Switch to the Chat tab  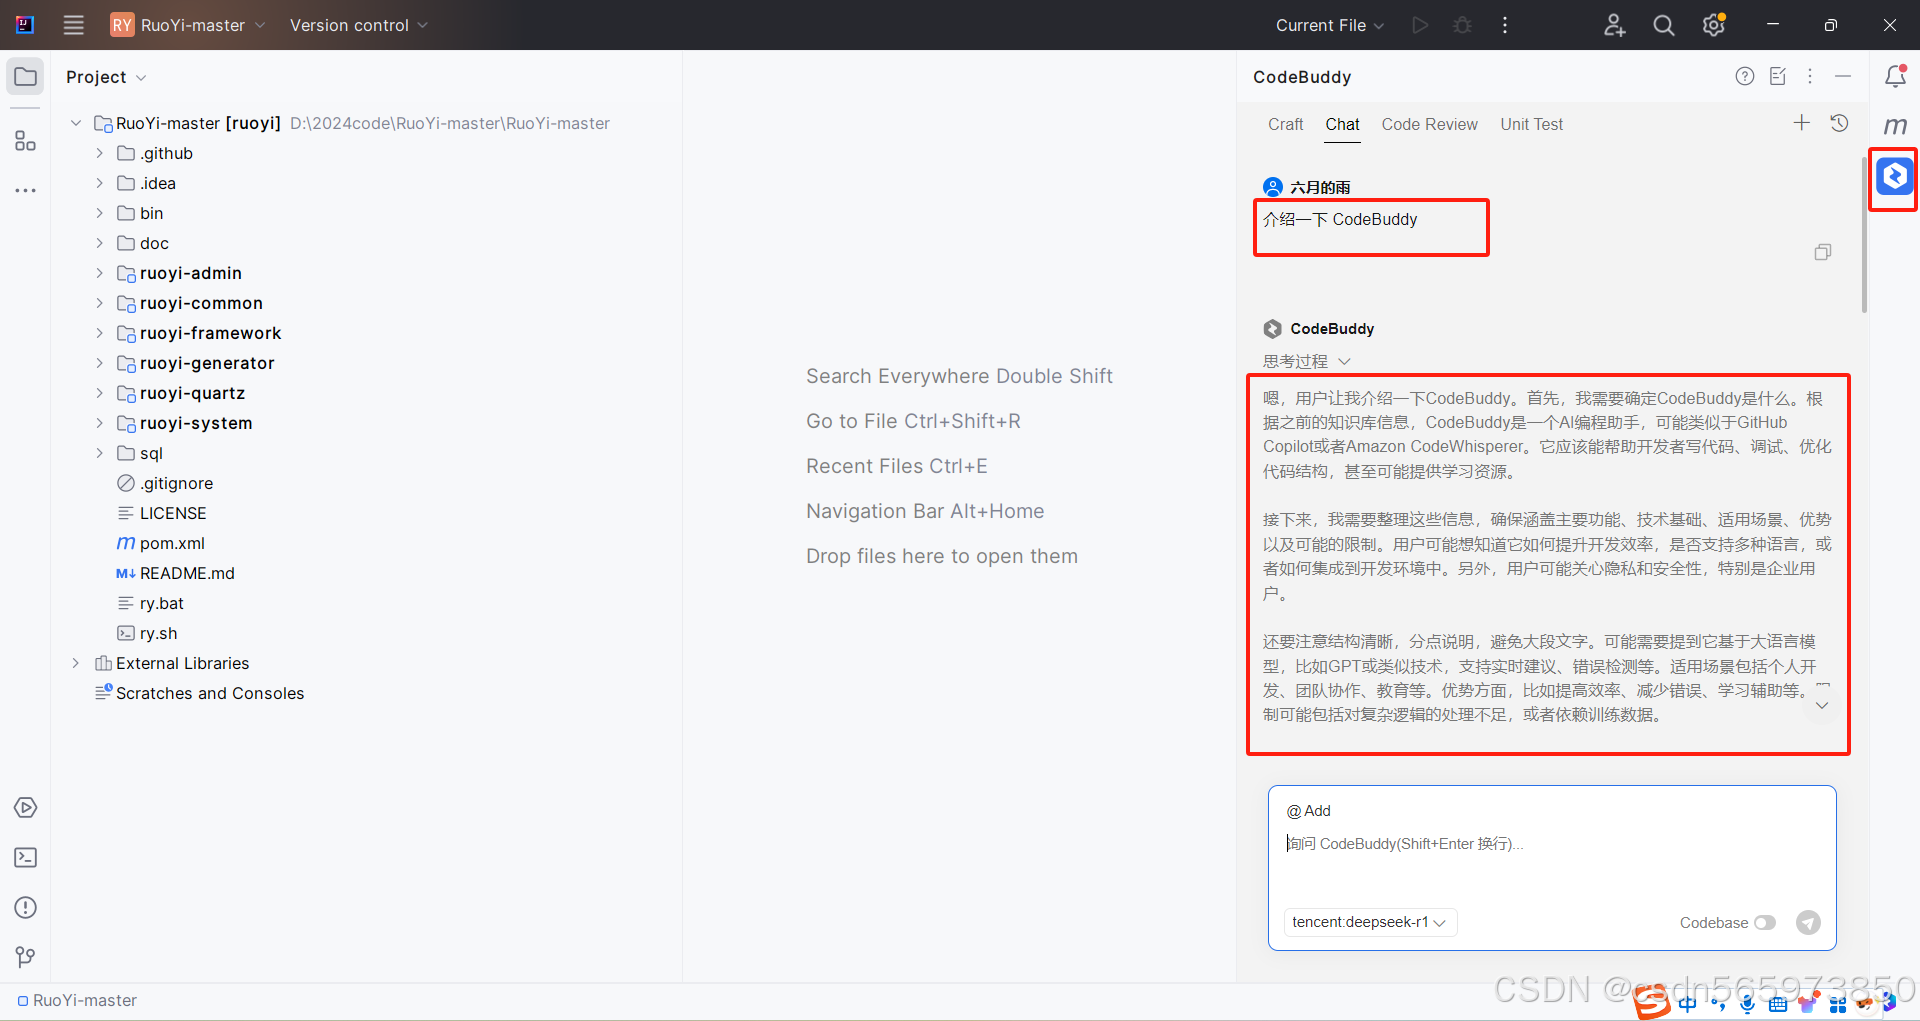1342,124
